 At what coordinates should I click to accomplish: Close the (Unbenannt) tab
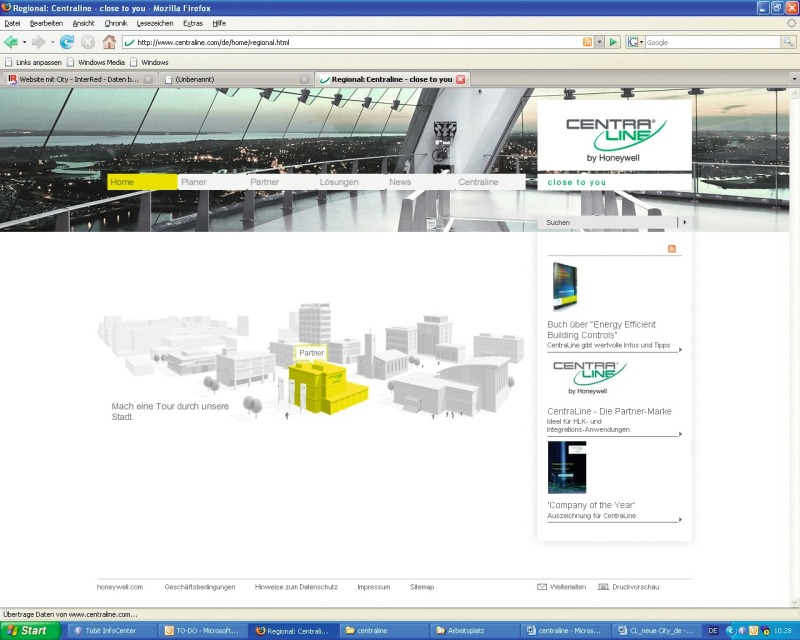304,79
